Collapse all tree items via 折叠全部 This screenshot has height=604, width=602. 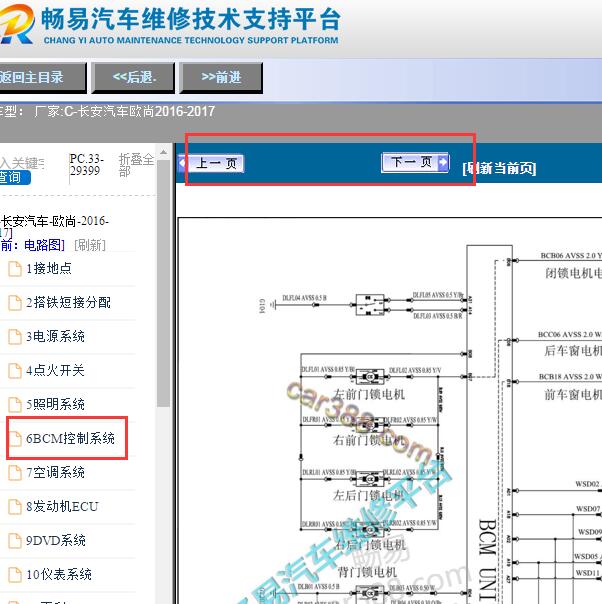coord(136,165)
